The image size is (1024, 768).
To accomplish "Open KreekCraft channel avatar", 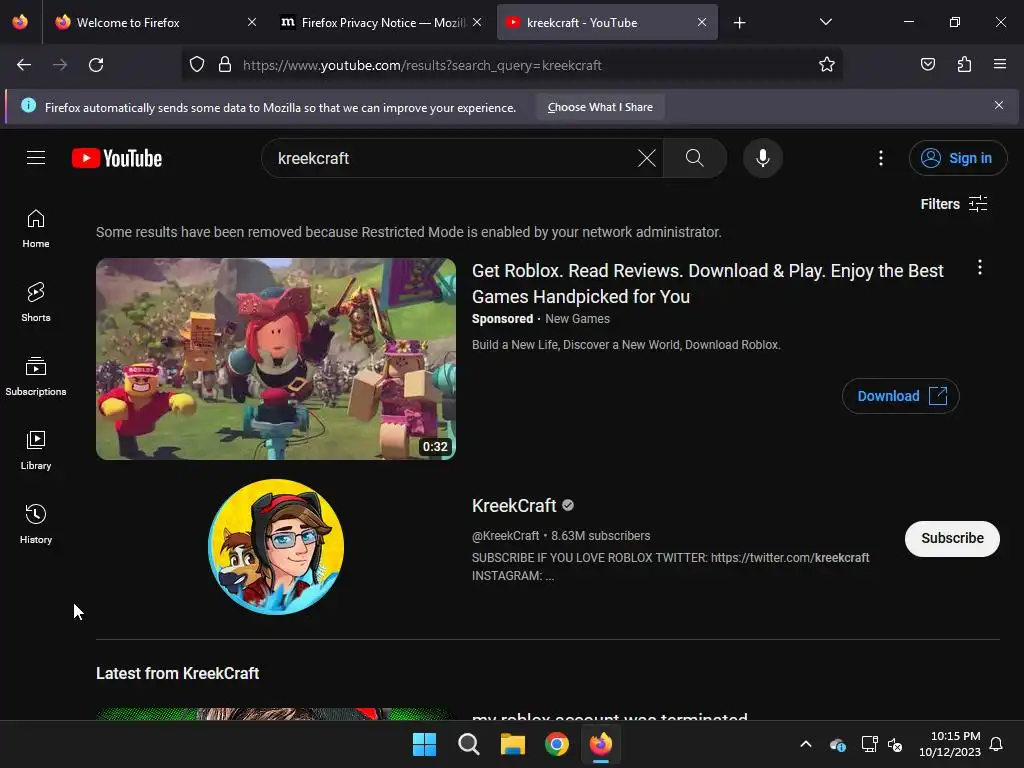I will pos(276,547).
